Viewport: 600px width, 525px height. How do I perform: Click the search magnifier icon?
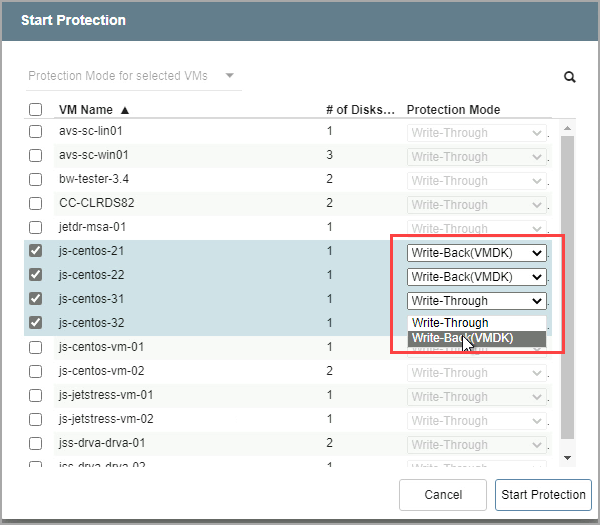click(x=570, y=77)
